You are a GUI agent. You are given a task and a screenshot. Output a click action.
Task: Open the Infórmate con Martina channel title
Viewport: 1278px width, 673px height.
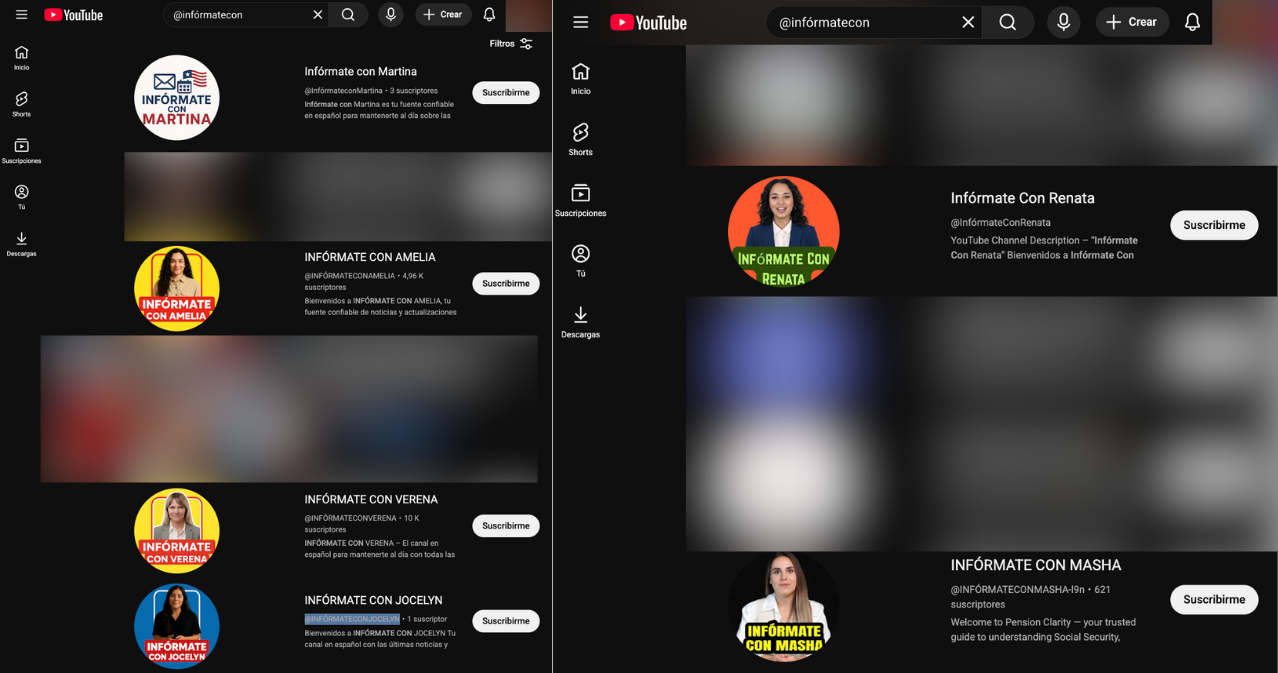coord(360,72)
